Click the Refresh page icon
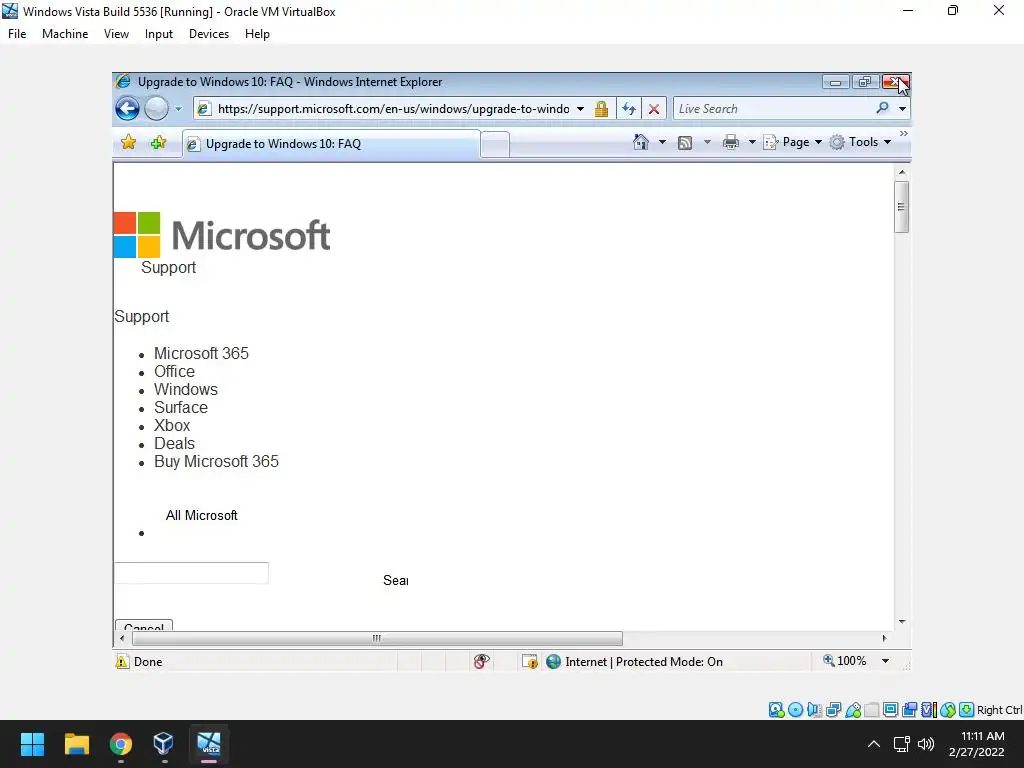The height and width of the screenshot is (768, 1024). click(x=629, y=109)
